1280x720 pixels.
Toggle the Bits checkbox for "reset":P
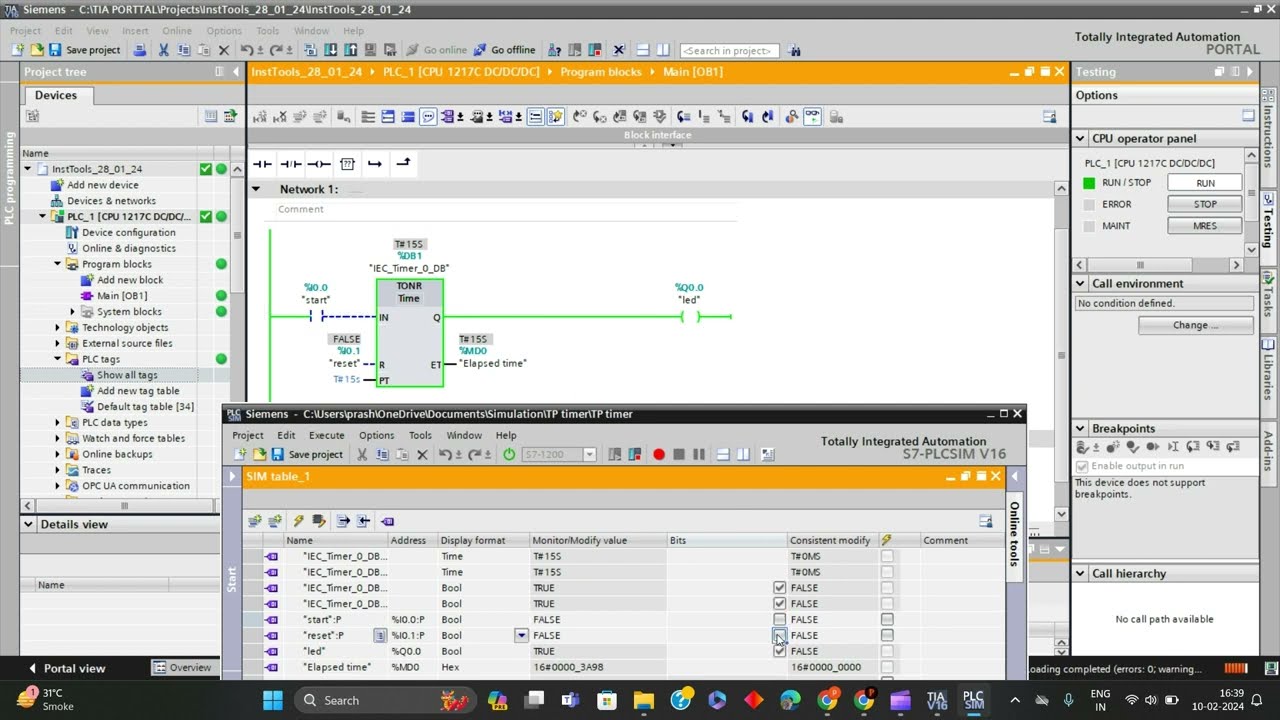pos(780,636)
